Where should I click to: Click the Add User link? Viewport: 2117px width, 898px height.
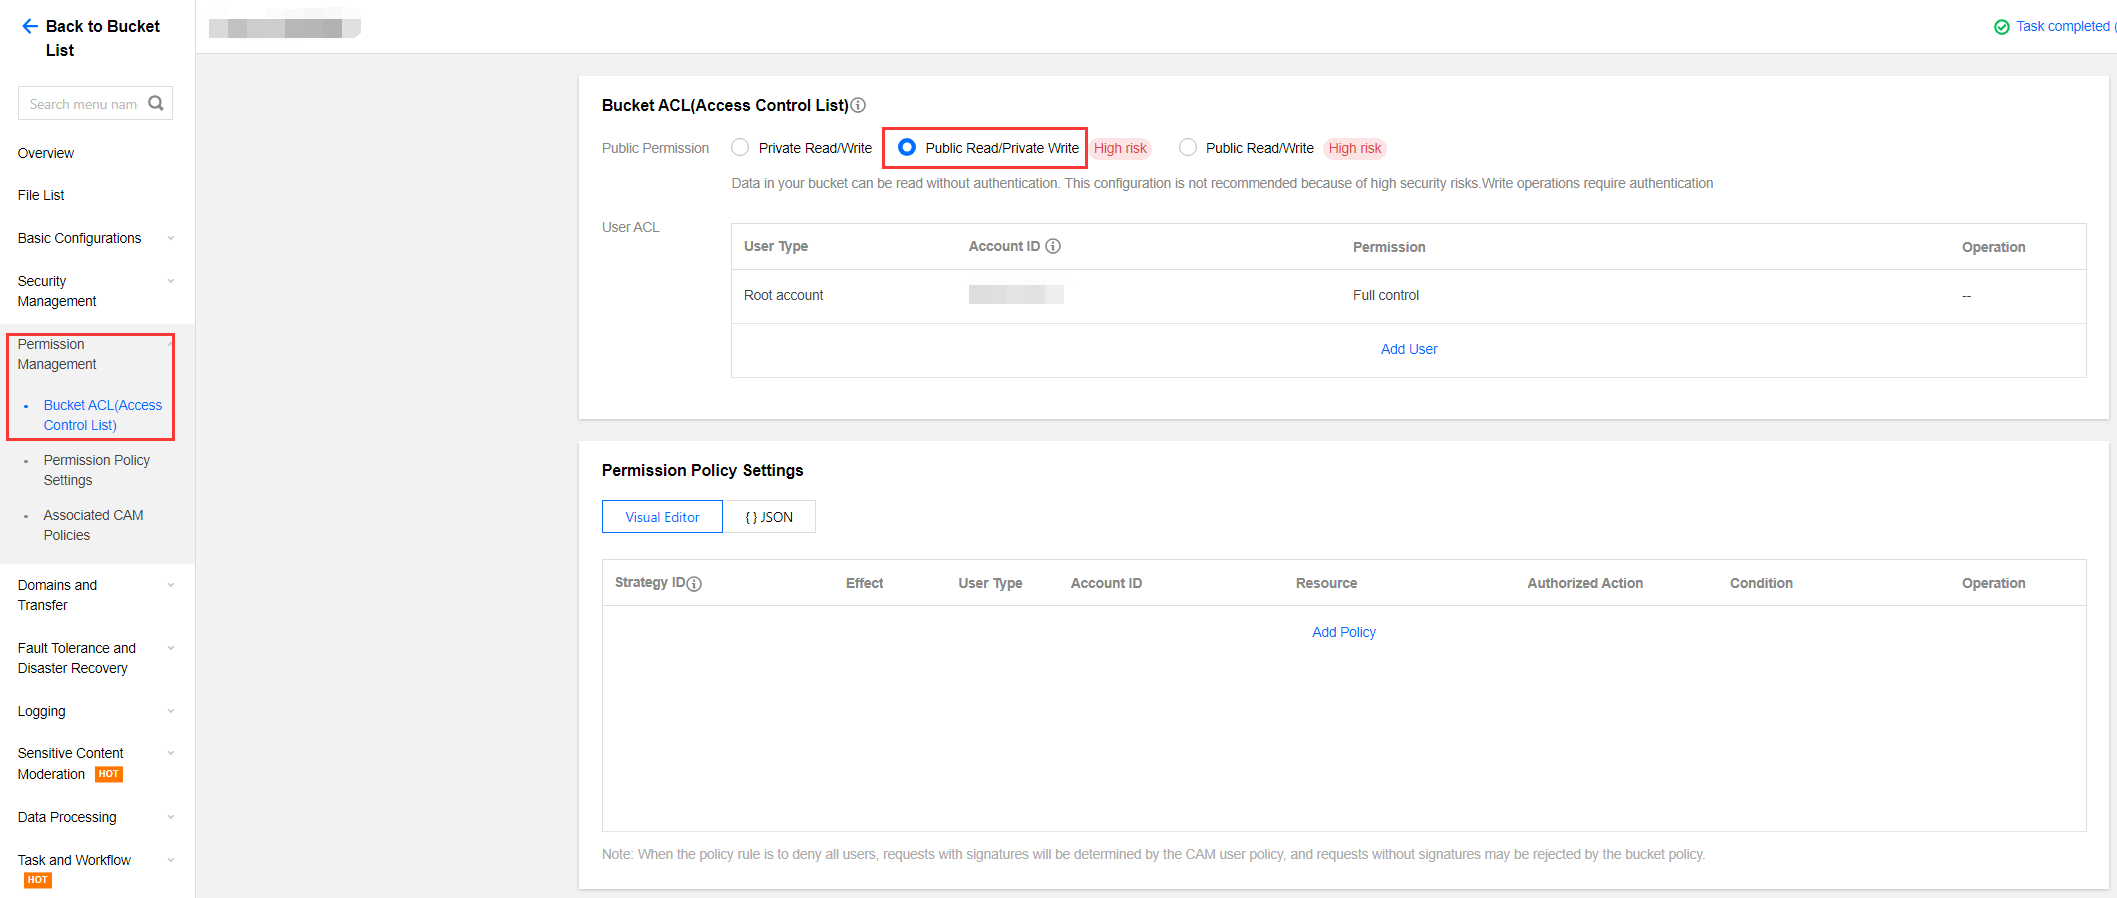[x=1408, y=349]
